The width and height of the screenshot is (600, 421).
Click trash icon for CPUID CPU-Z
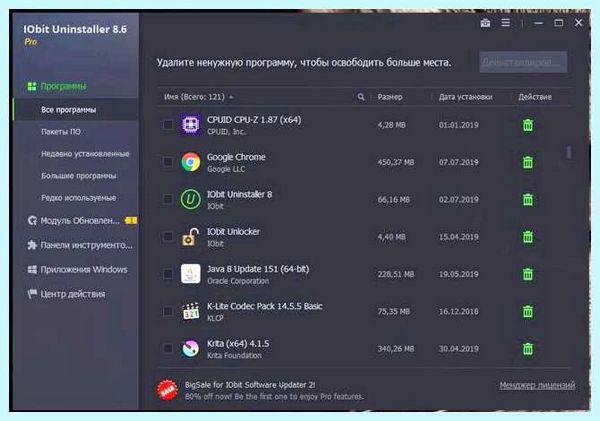point(528,125)
